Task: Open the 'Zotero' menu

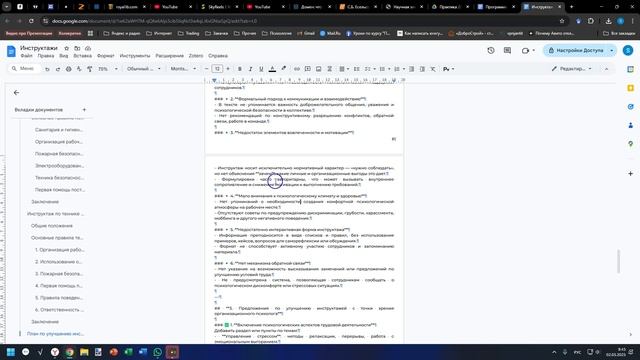Action: [x=196, y=56]
